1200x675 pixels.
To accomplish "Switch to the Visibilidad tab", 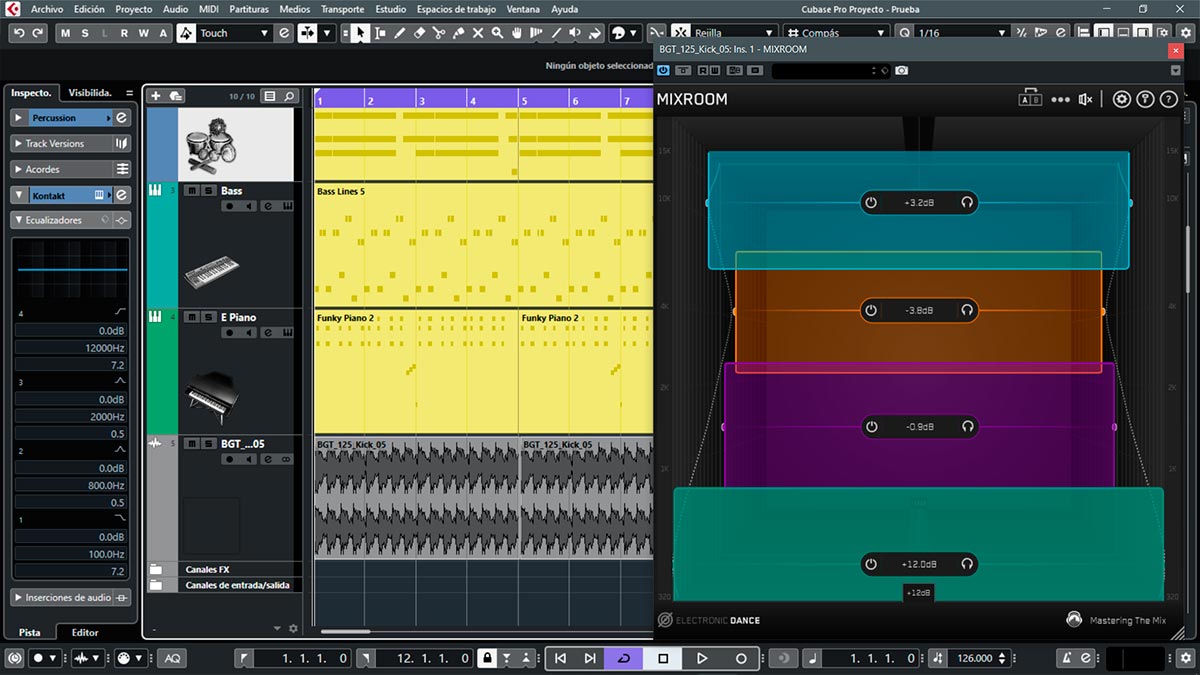I will click(90, 92).
